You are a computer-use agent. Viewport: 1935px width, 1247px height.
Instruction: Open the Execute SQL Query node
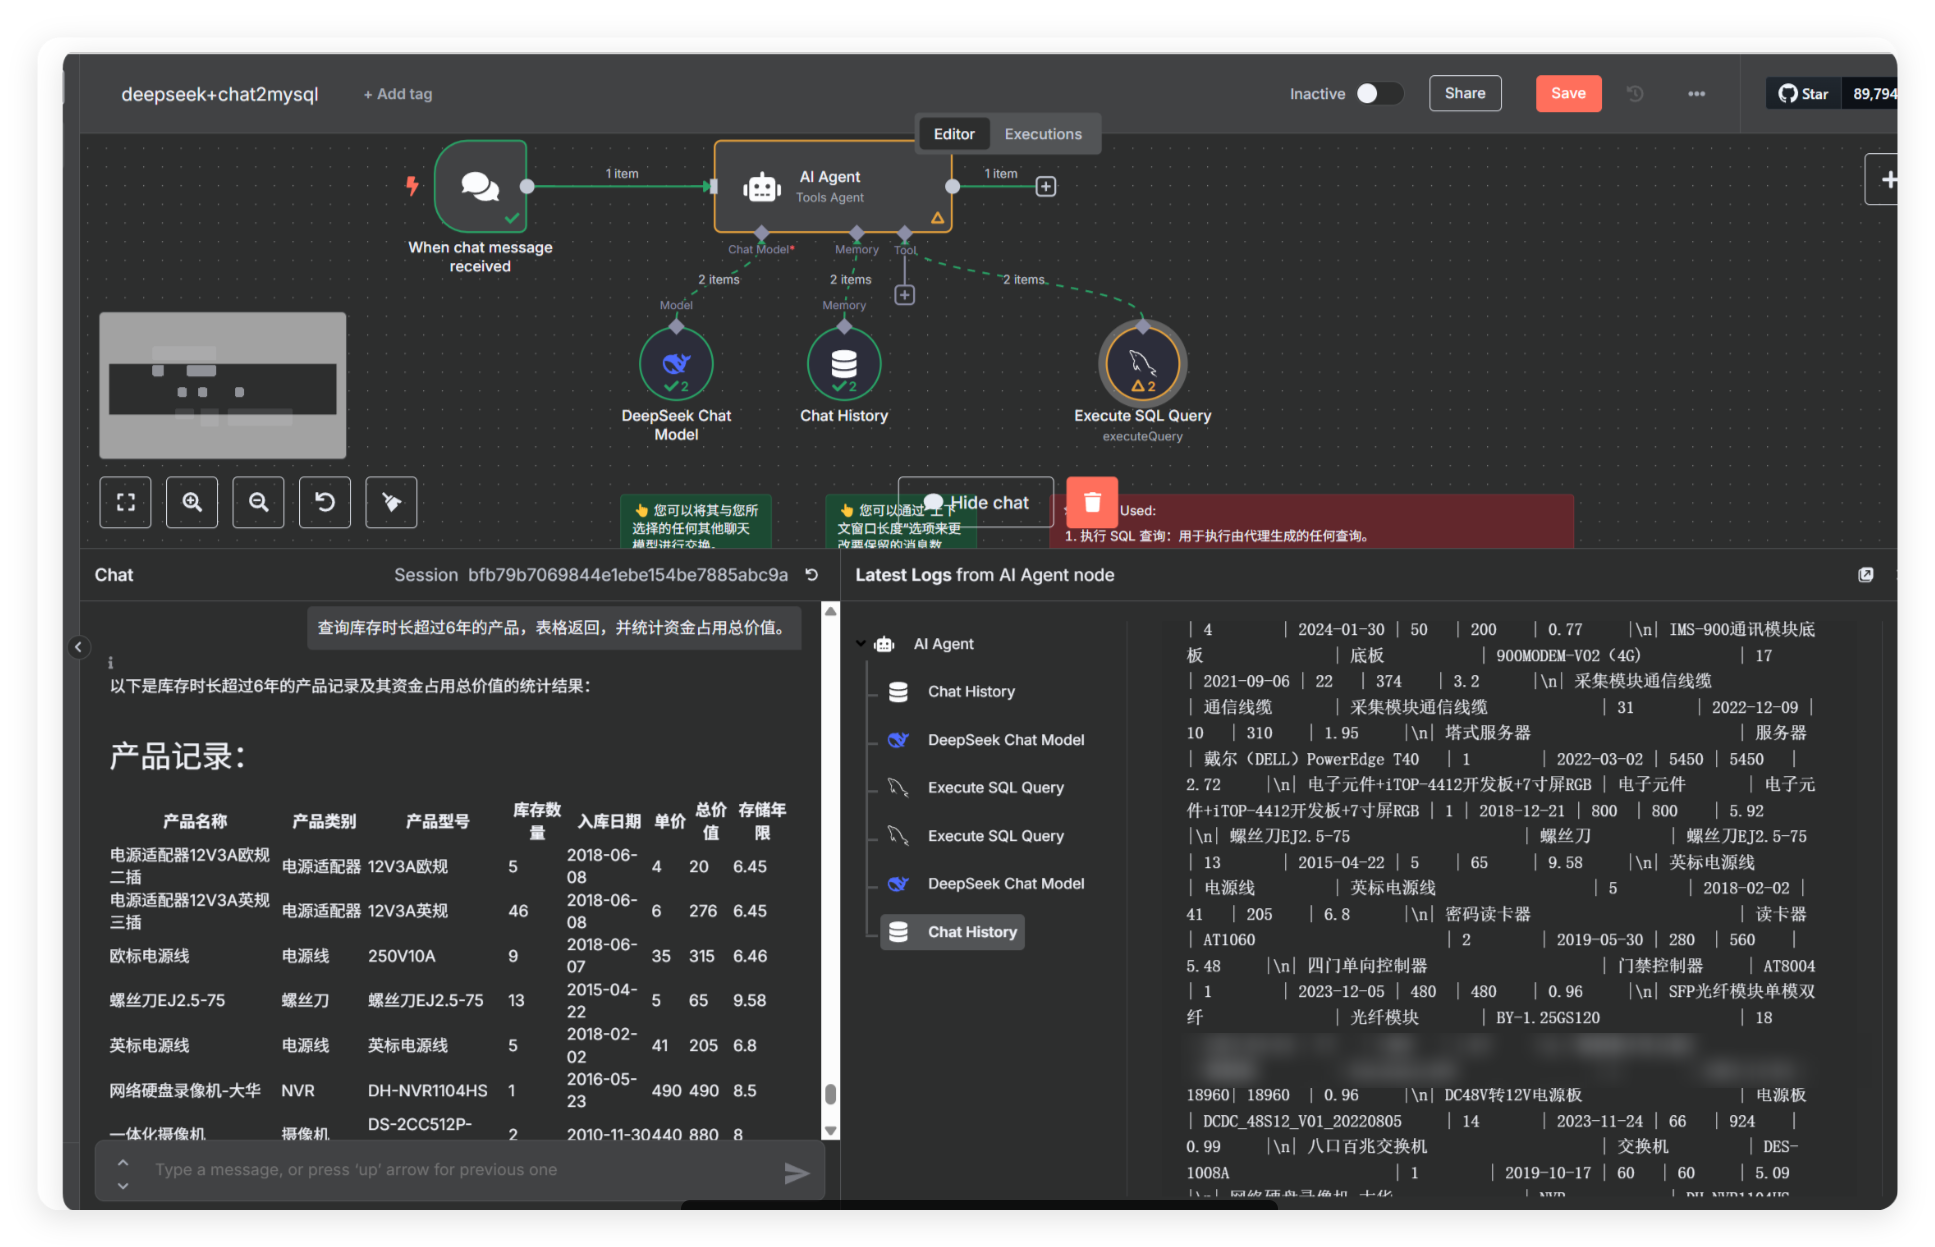coord(1141,364)
